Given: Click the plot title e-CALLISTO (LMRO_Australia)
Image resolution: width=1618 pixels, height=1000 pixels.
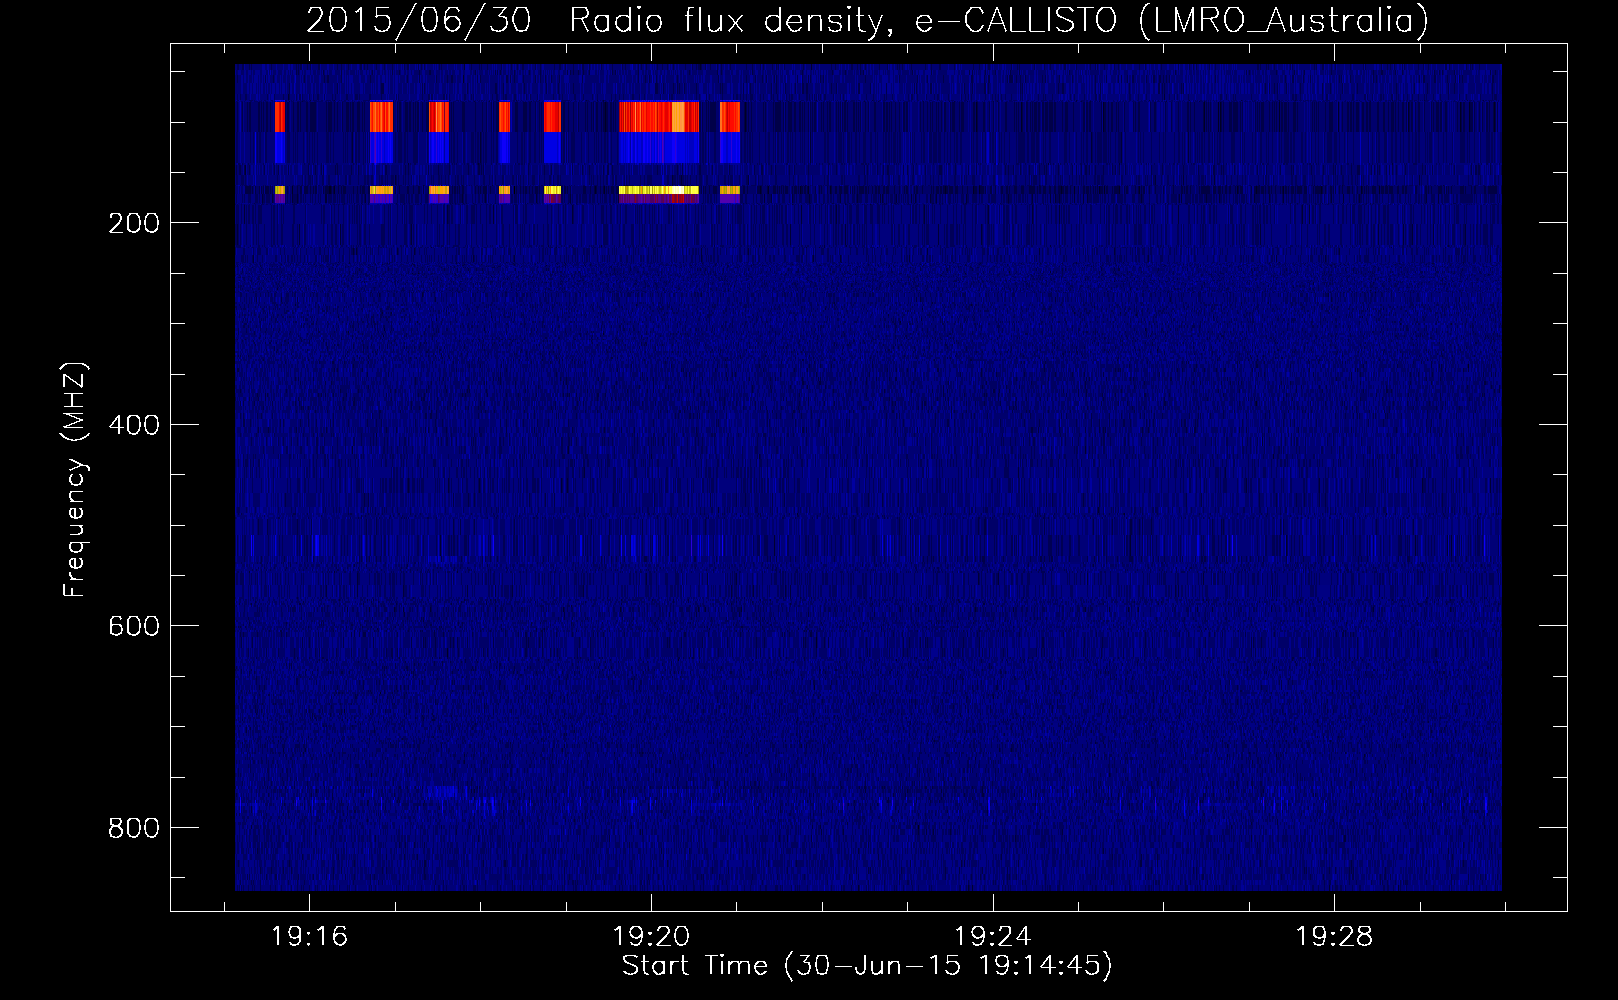Looking at the screenshot, I should 1172,20.
